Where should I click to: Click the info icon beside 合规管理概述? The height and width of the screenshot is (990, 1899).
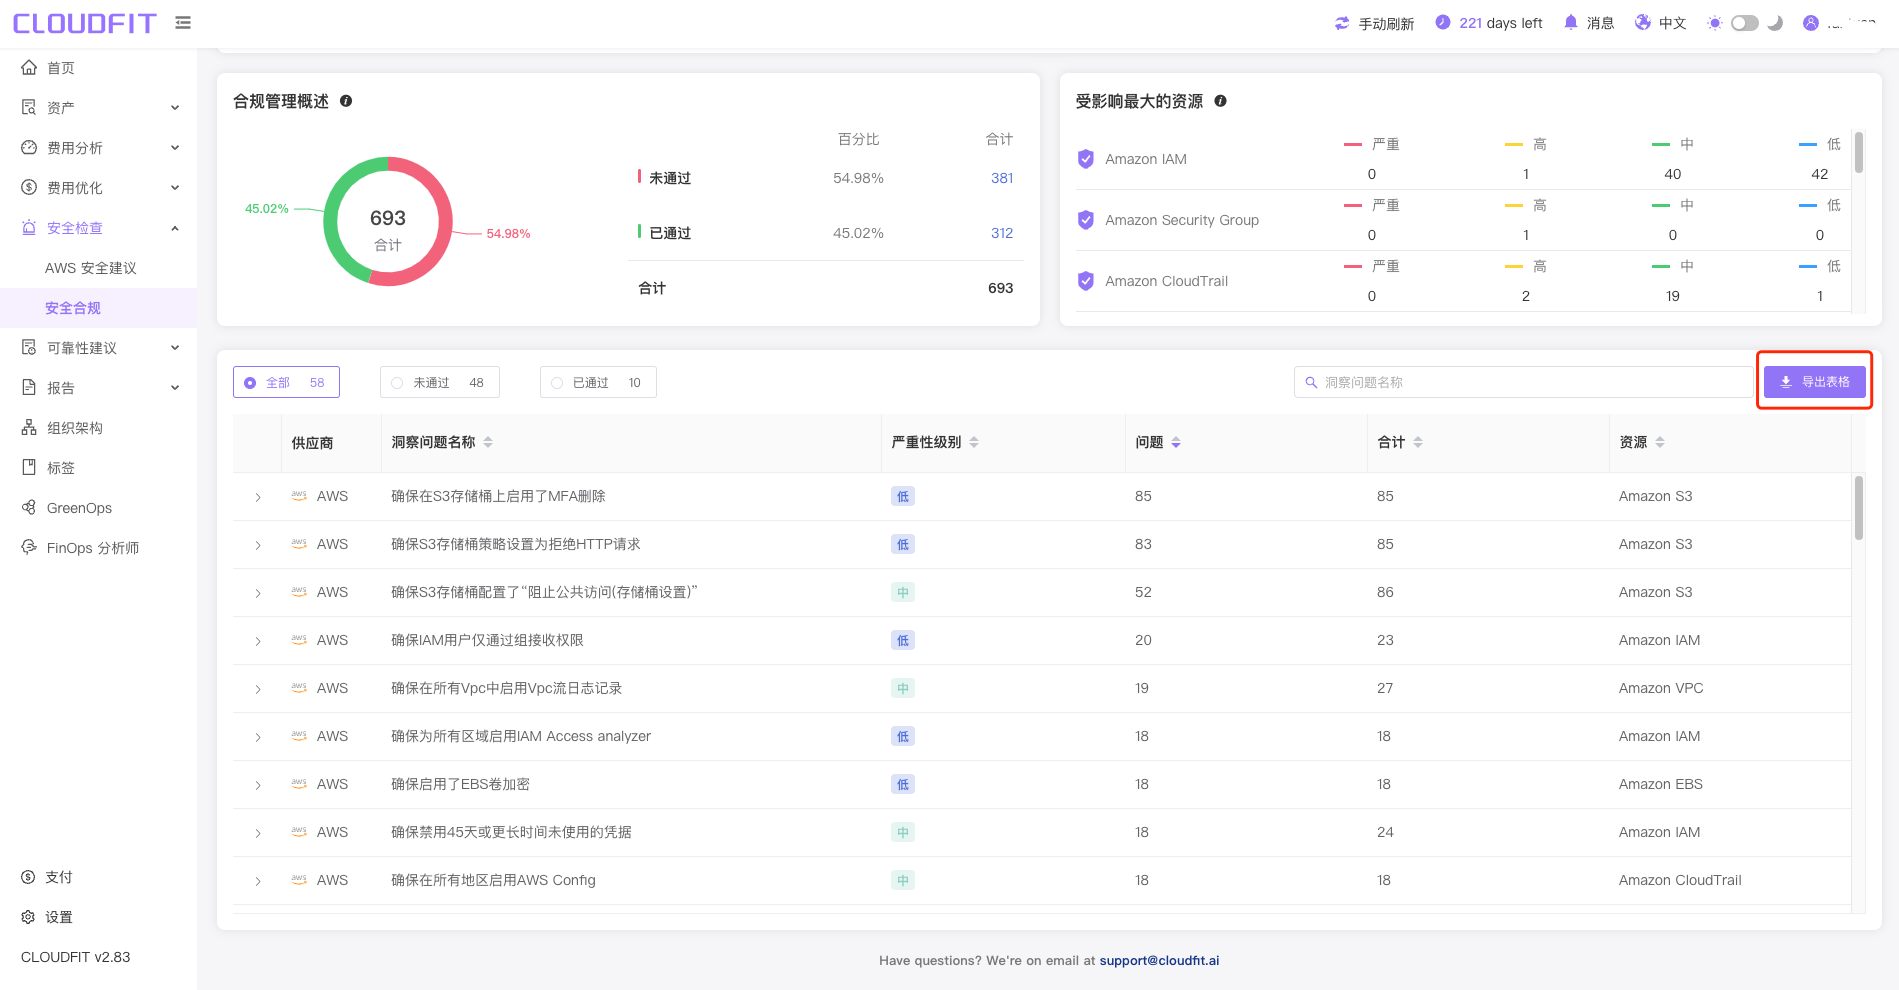click(346, 101)
